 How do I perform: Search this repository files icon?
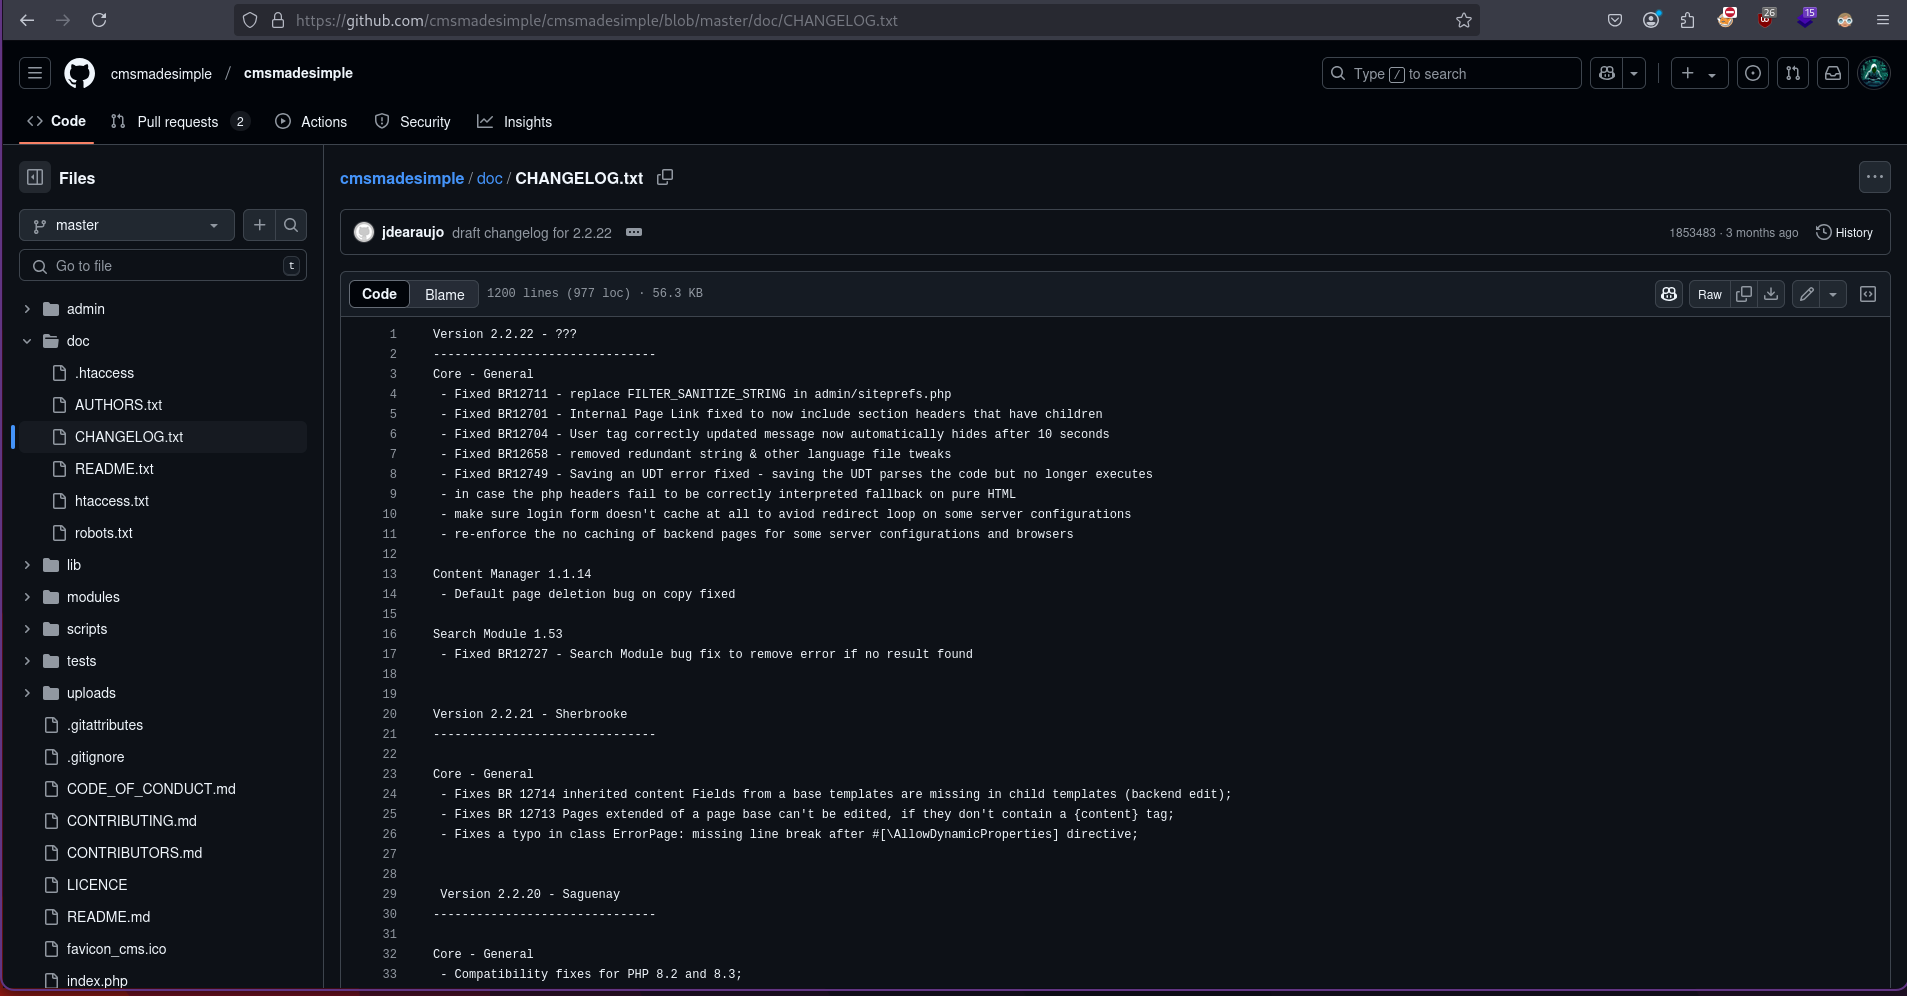pos(291,225)
